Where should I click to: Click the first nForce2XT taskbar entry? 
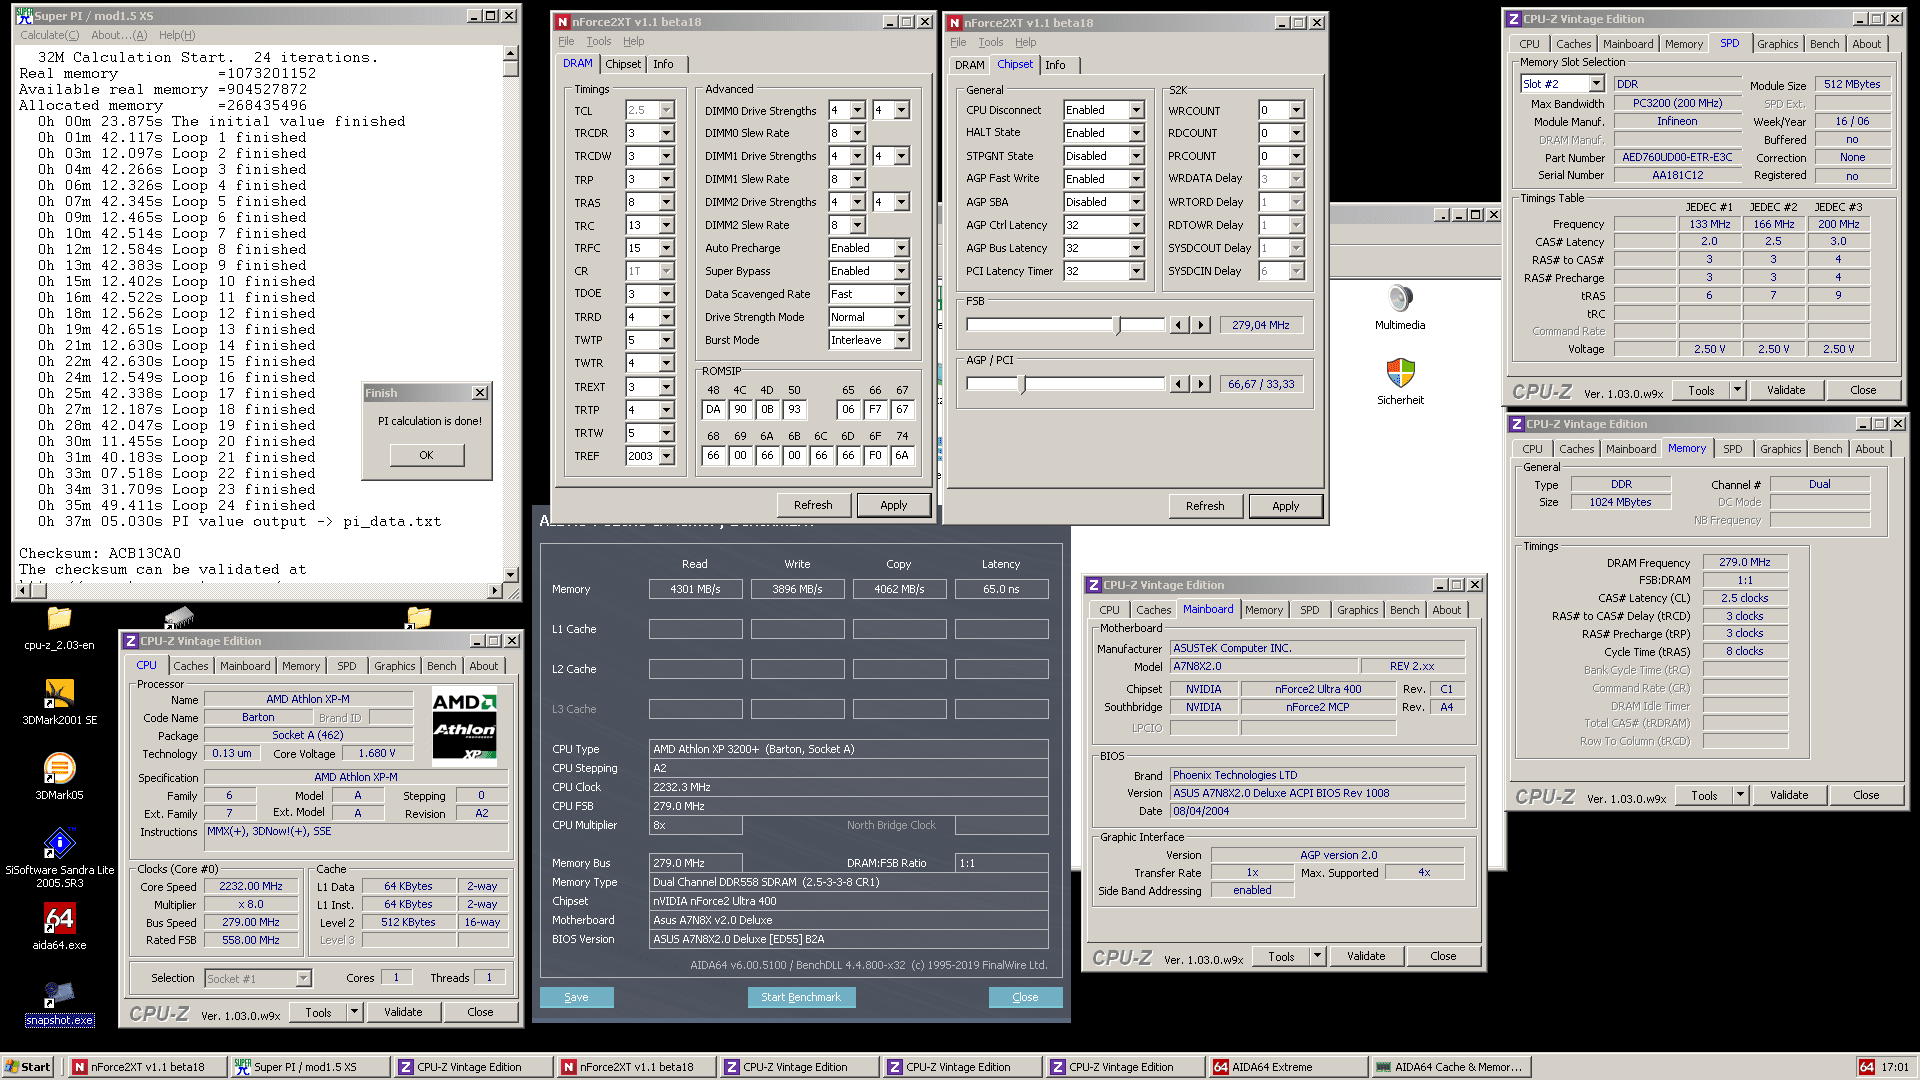point(146,1067)
